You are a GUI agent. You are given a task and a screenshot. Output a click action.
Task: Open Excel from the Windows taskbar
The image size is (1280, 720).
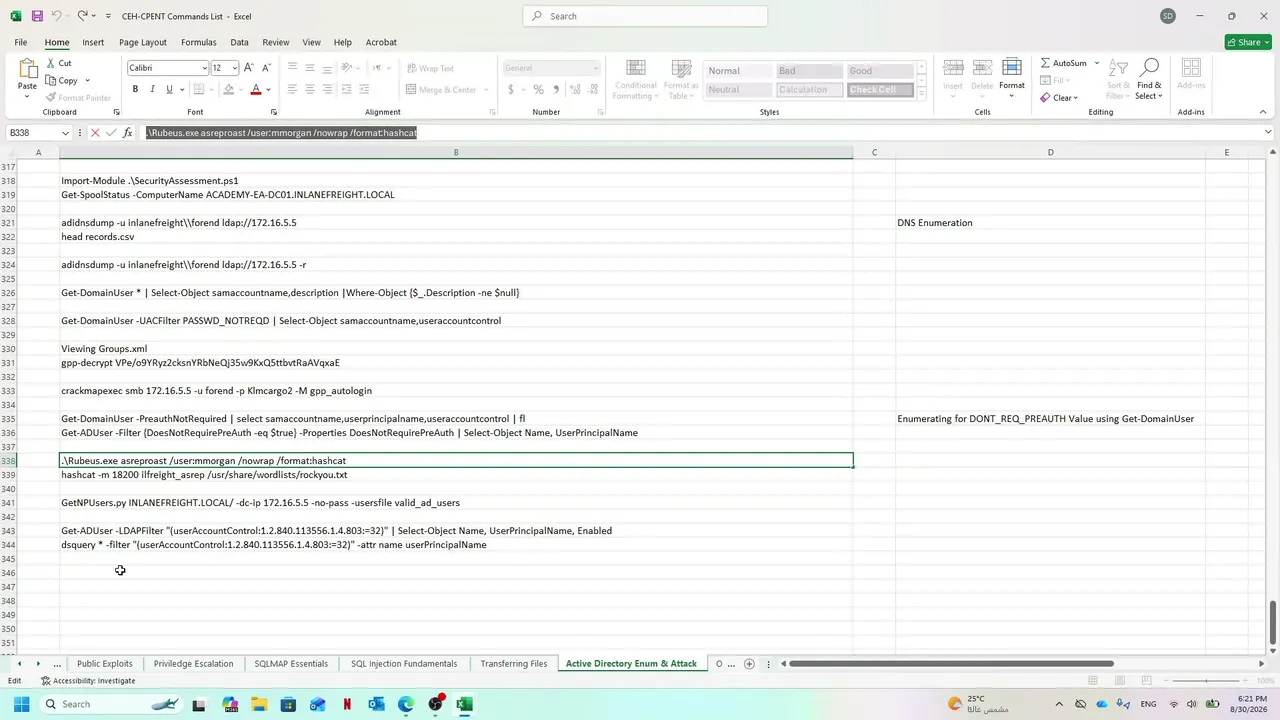464,704
